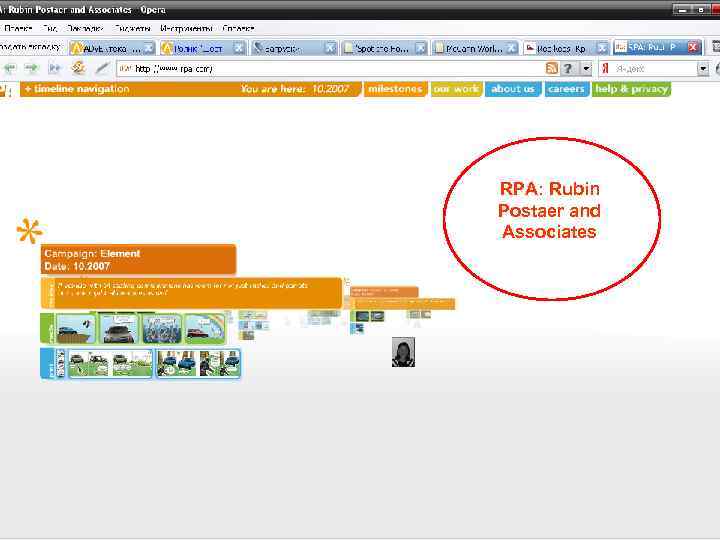Click the blue row label tab
Image resolution: width=720 pixels, height=540 pixels.
[x=47, y=363]
